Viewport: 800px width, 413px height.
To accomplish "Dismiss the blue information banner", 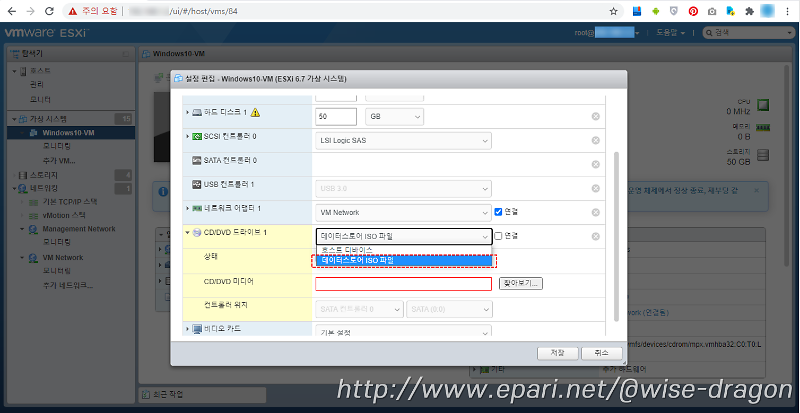I will 756,190.
